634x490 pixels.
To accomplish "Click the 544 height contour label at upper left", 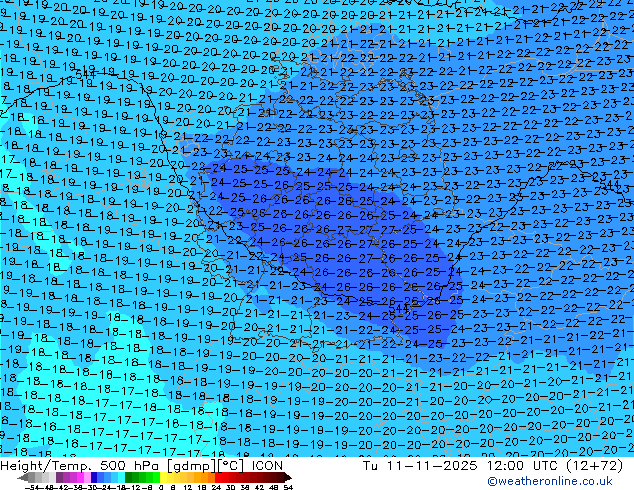I will point(85,75).
